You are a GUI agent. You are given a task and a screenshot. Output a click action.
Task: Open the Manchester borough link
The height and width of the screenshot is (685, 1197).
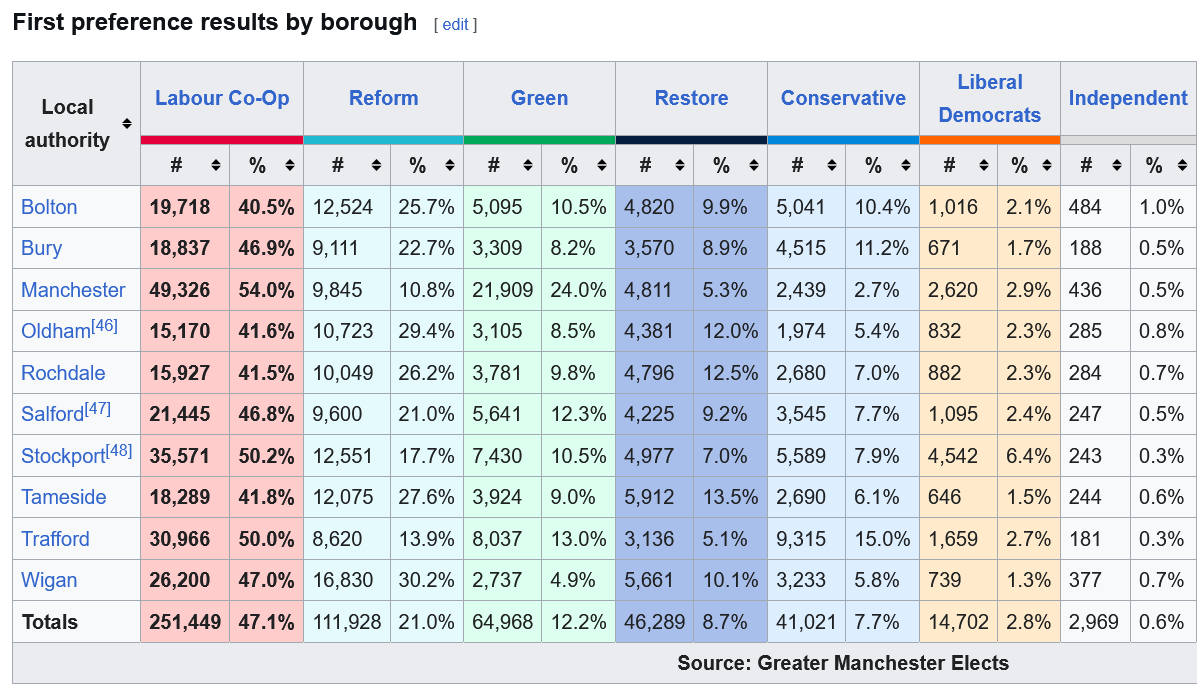(x=73, y=290)
